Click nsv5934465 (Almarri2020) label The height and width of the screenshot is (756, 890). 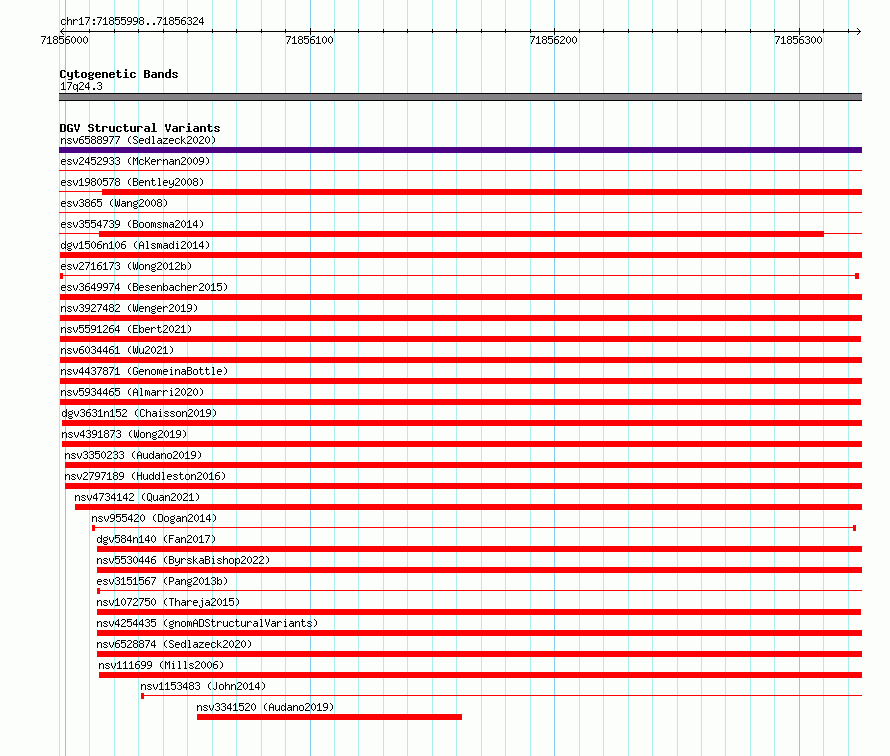coord(132,392)
